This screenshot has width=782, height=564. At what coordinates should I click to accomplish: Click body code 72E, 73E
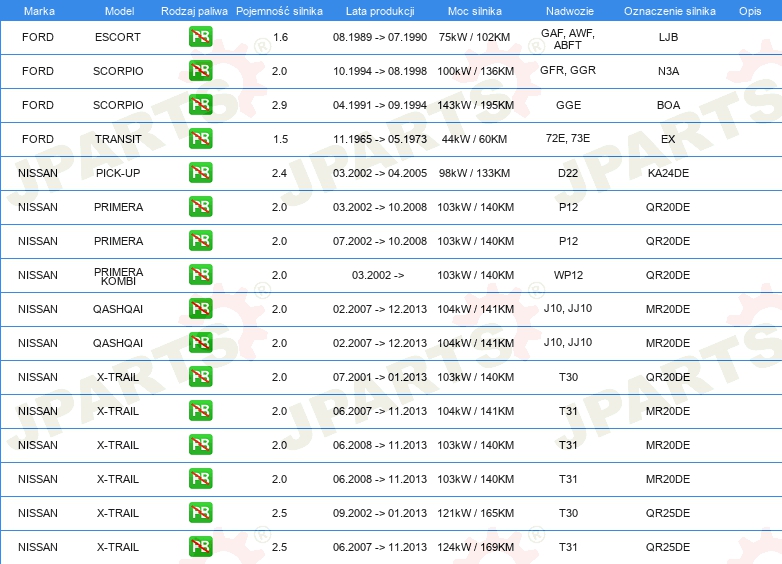pyautogui.click(x=568, y=138)
